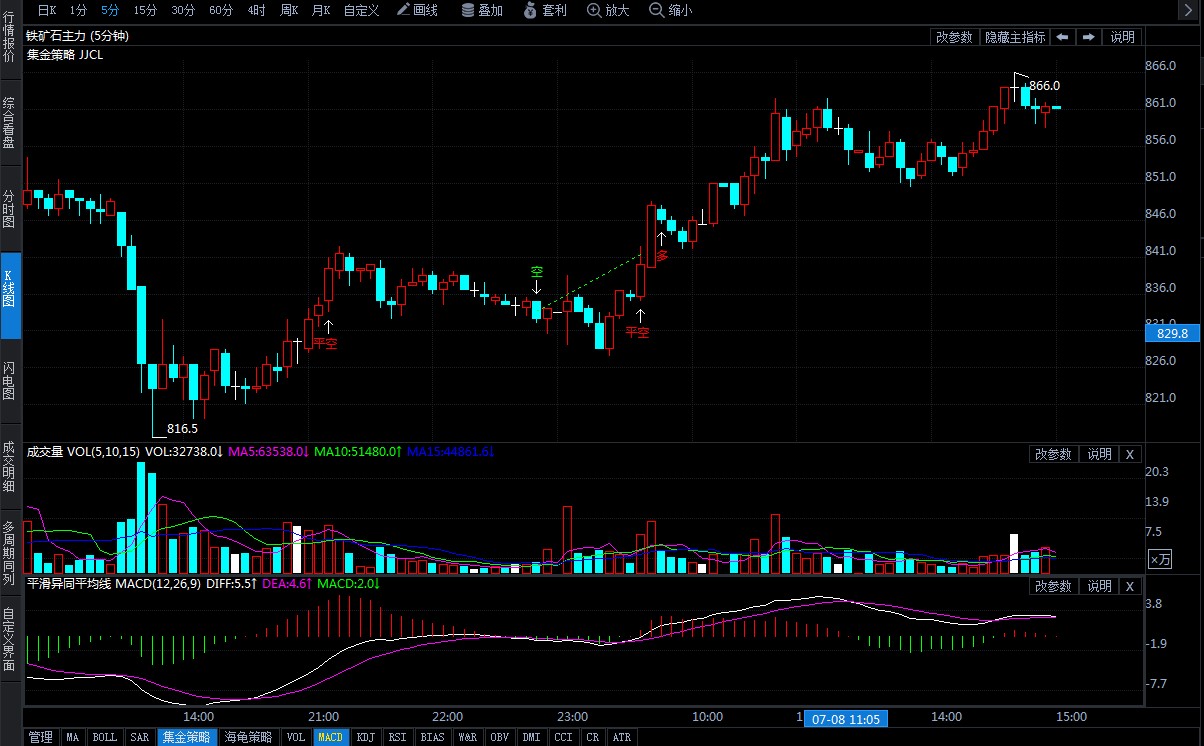Switch to 4时 period

257,10
